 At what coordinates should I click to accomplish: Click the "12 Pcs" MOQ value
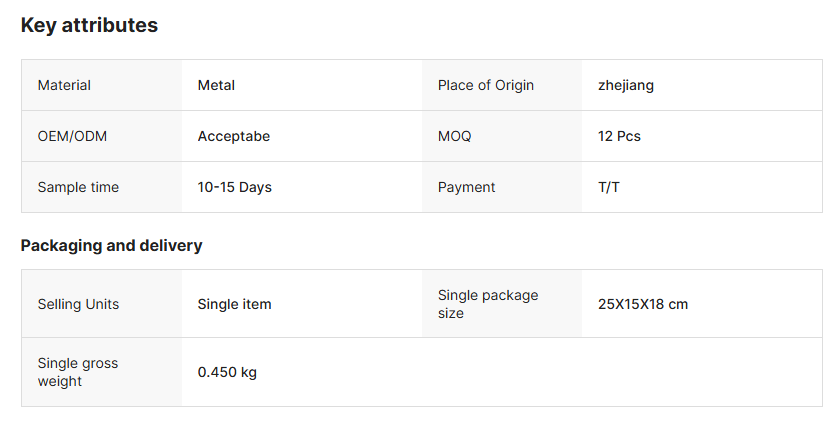(619, 136)
